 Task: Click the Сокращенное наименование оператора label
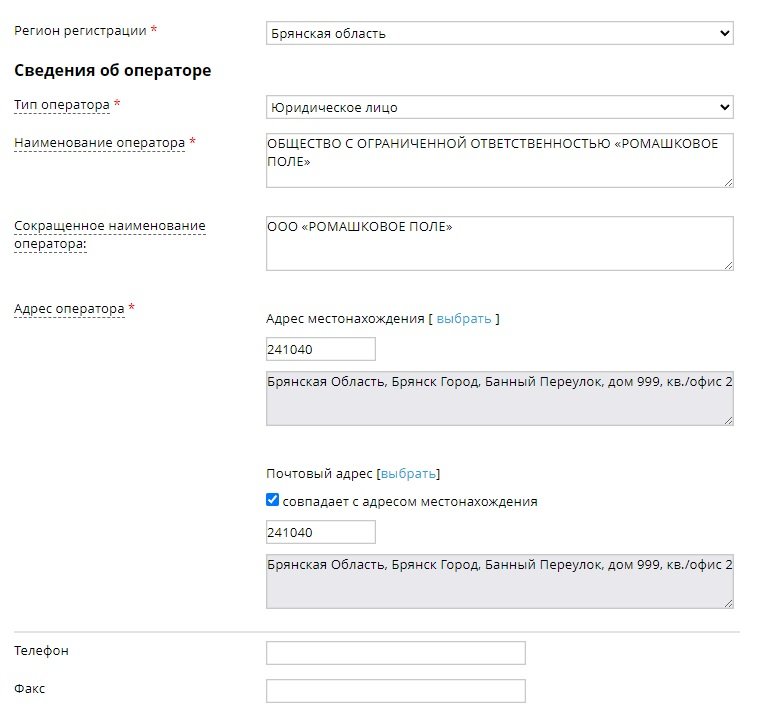[109, 226]
